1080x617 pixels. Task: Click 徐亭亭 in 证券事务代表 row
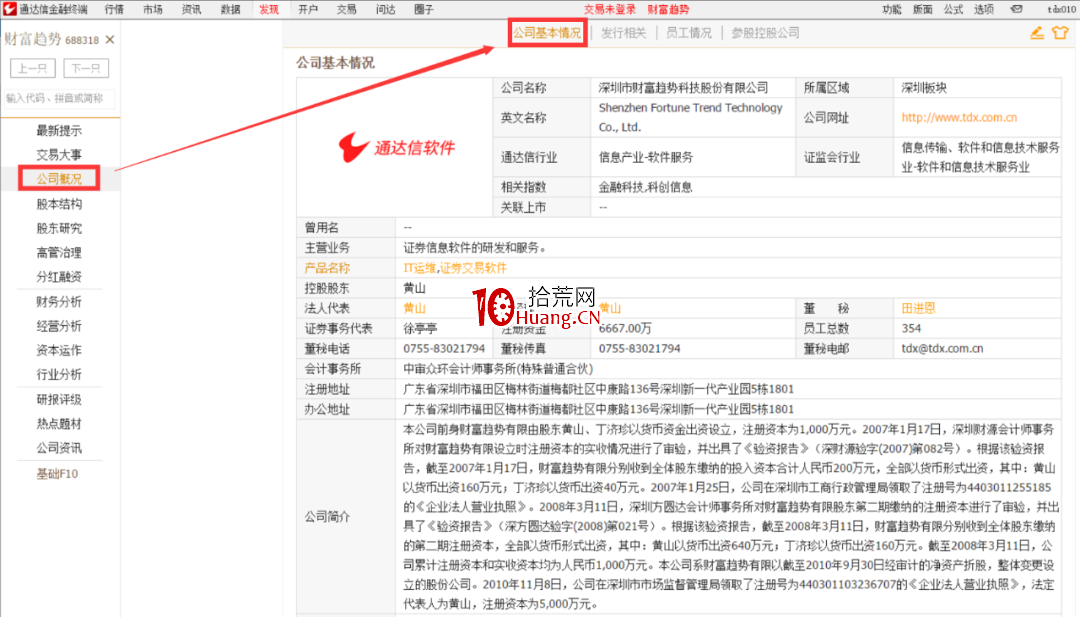click(x=420, y=328)
